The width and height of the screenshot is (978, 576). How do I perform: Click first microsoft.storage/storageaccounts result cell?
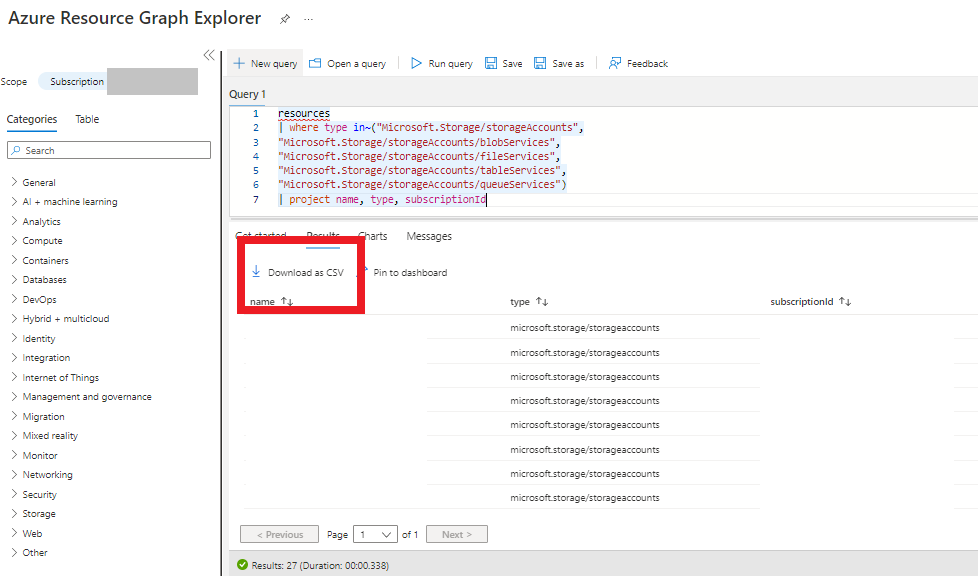tap(584, 328)
